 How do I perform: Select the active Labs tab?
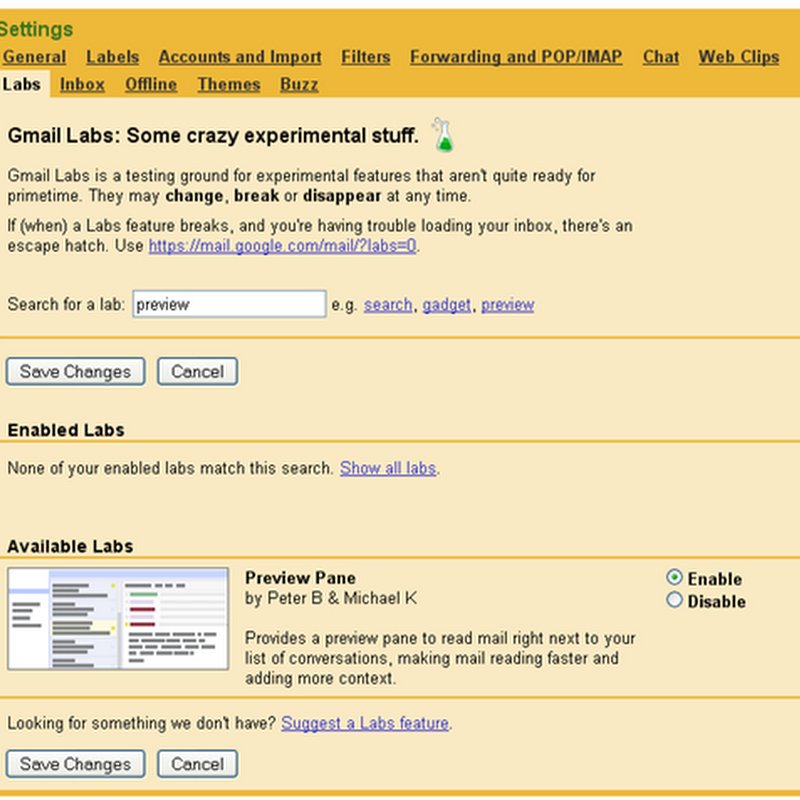[22, 84]
